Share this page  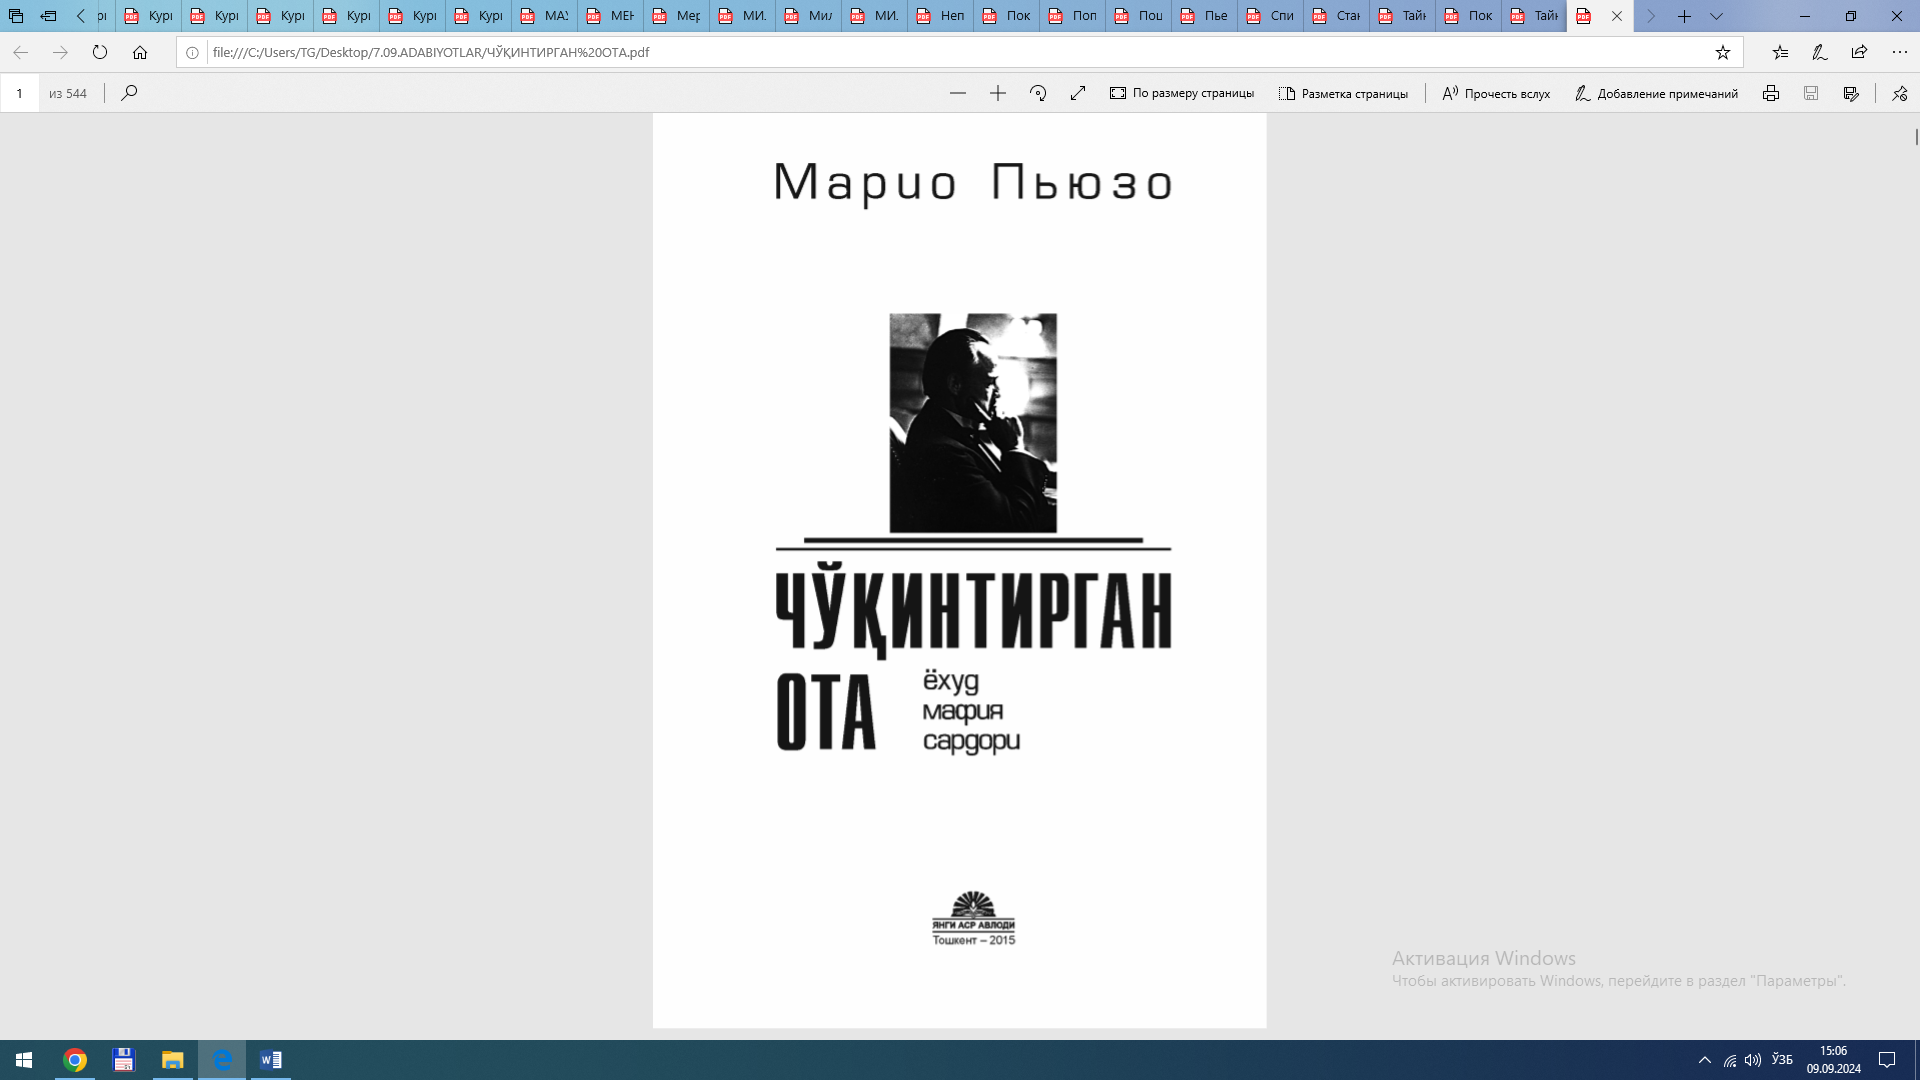(x=1860, y=52)
